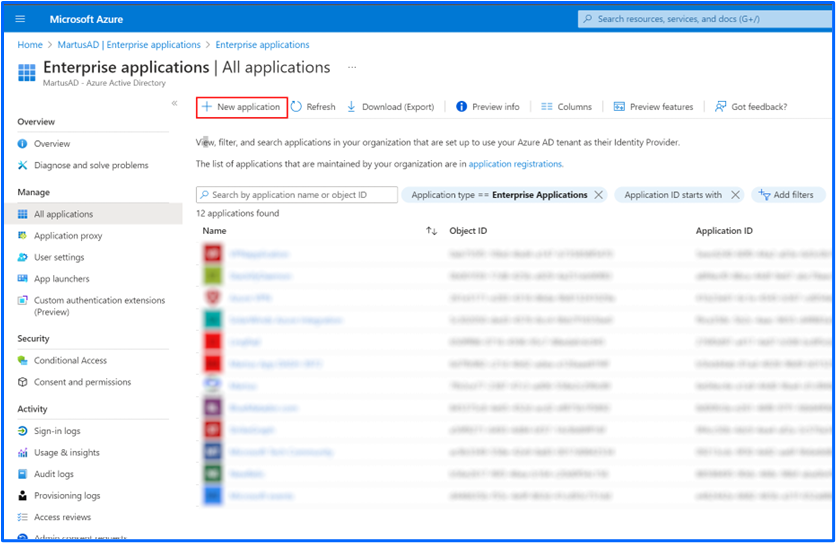Click the feedback person icon
836x543 pixels.
pyautogui.click(x=720, y=107)
